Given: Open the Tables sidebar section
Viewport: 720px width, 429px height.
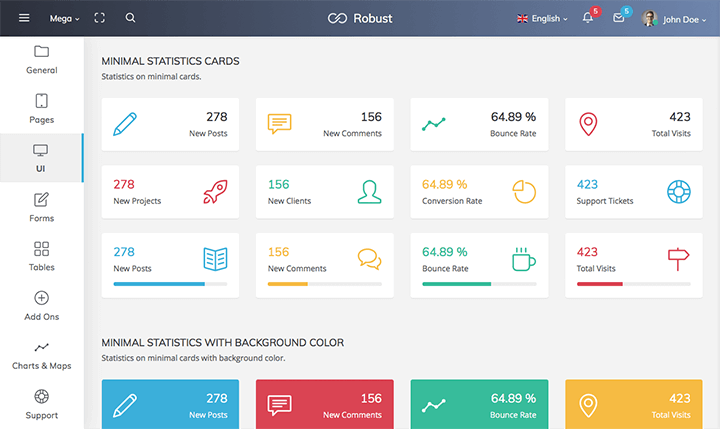Looking at the screenshot, I should 42,257.
